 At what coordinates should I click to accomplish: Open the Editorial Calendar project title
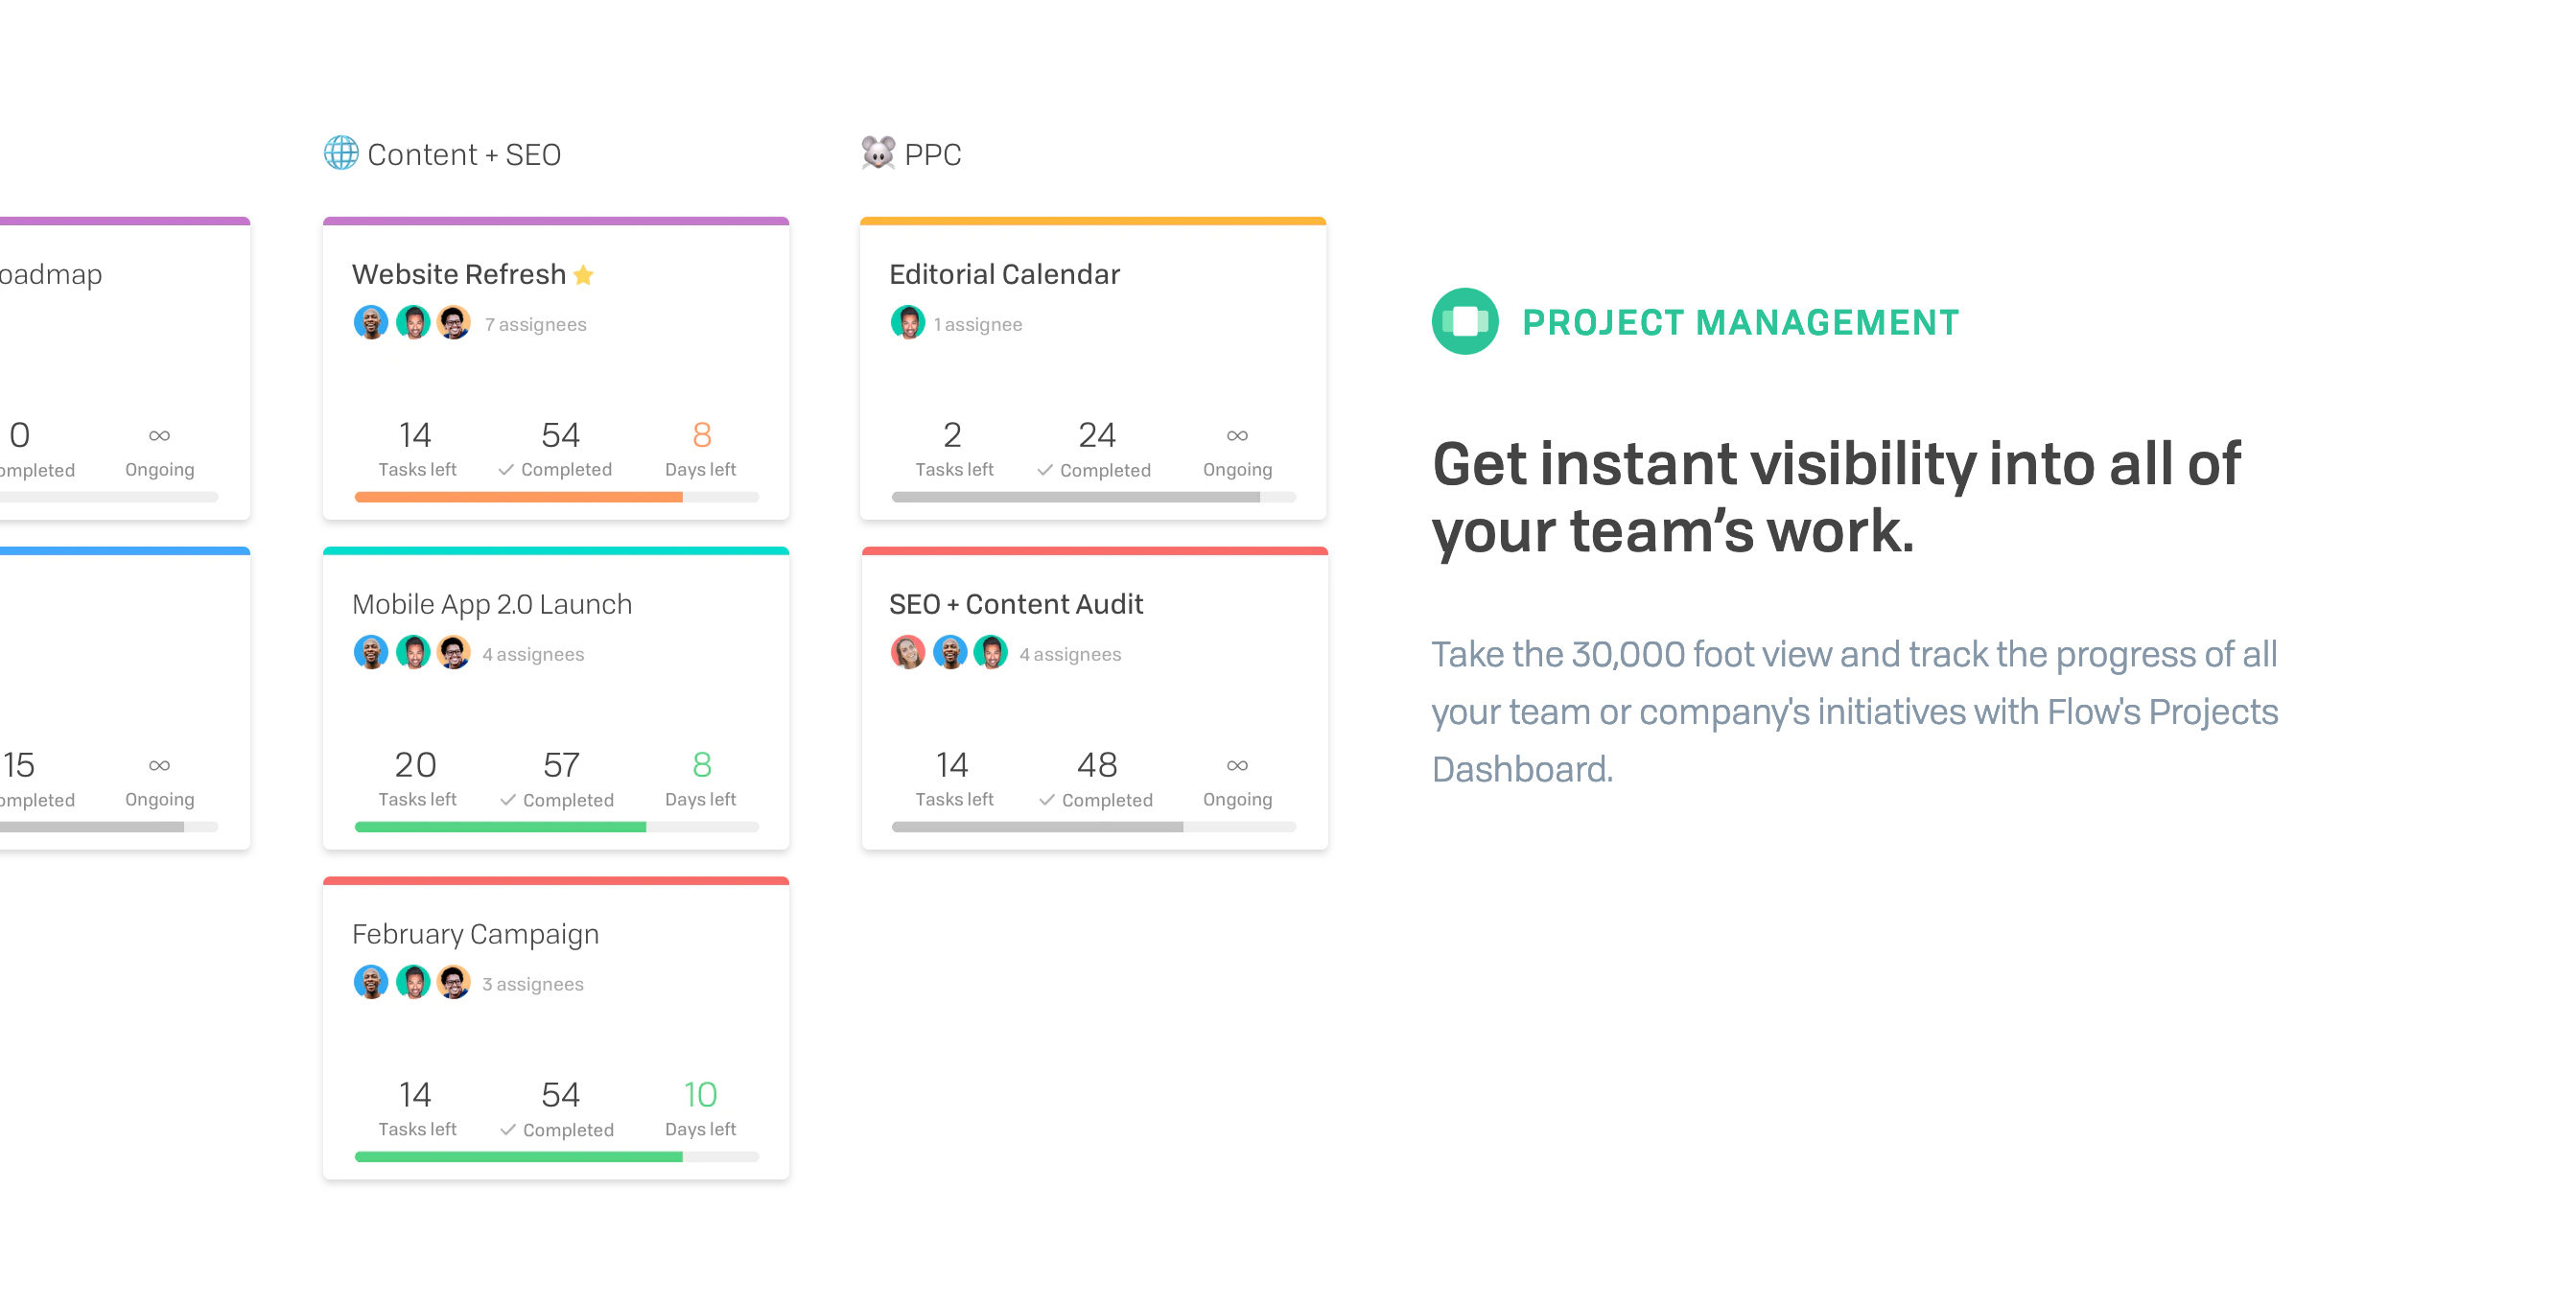[x=1004, y=274]
